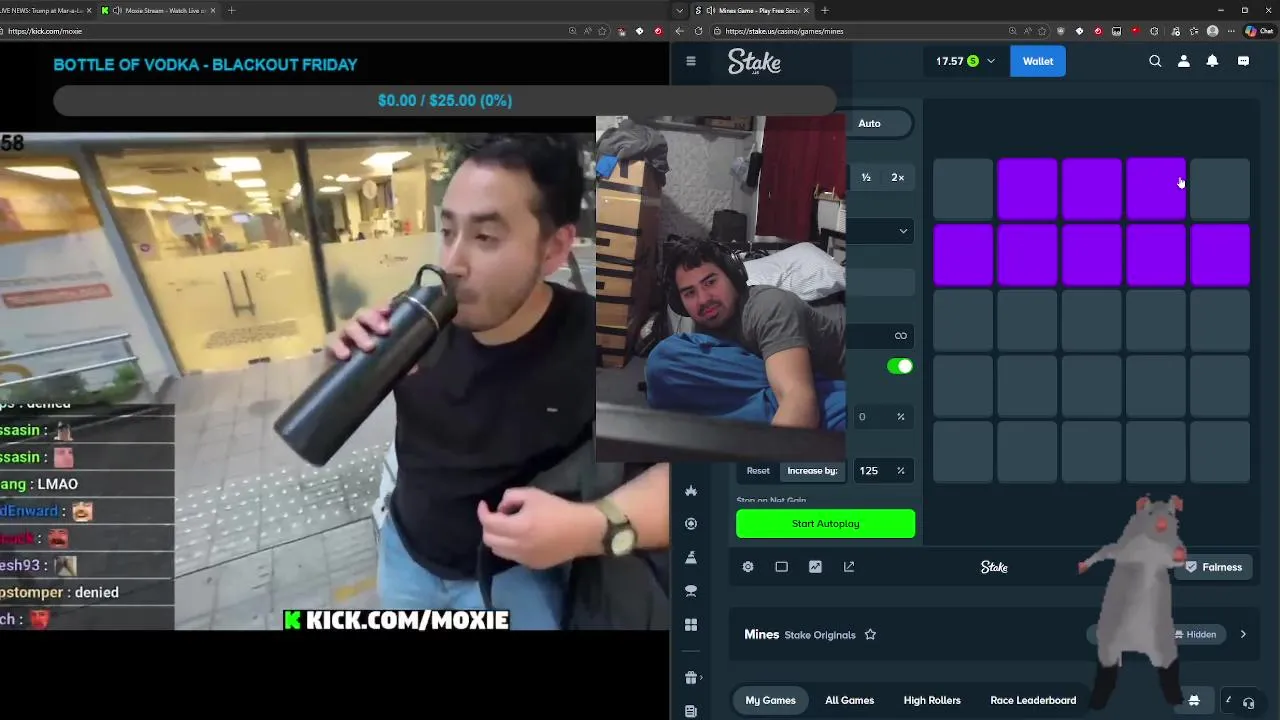Open the browser profile avatar in Stake window
The height and width of the screenshot is (720, 1280).
point(1213,31)
